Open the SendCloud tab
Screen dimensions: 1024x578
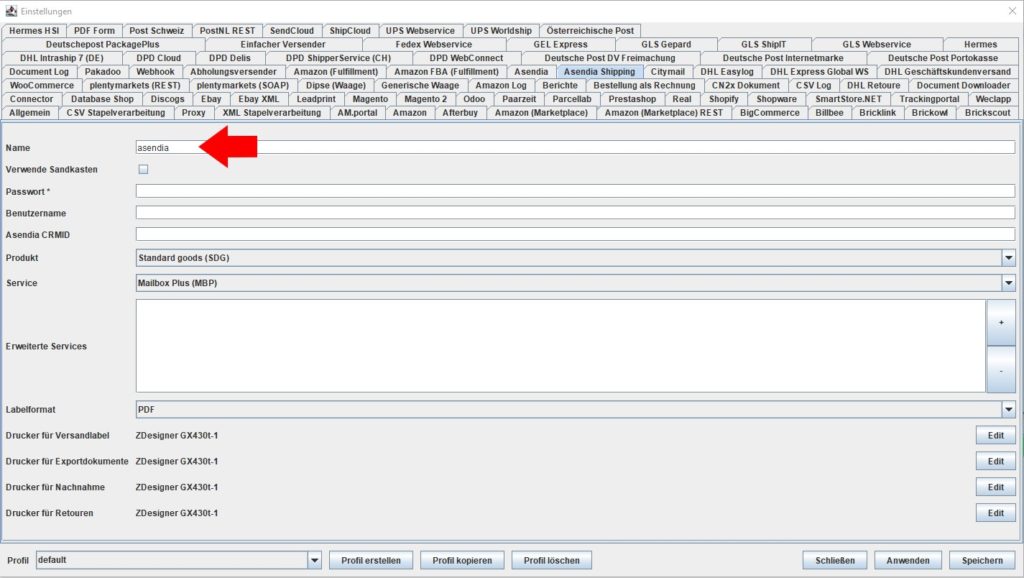pos(292,31)
